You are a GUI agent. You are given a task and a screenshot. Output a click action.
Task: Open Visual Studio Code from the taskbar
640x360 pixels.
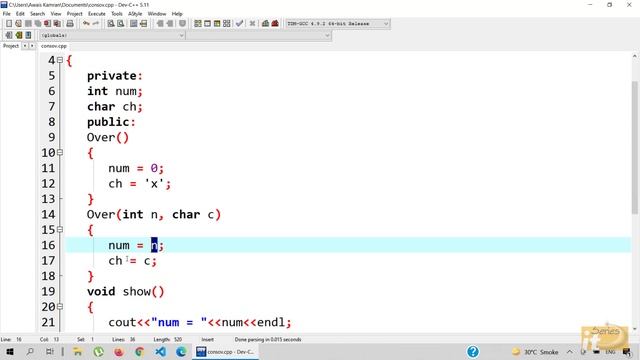click(x=160, y=351)
